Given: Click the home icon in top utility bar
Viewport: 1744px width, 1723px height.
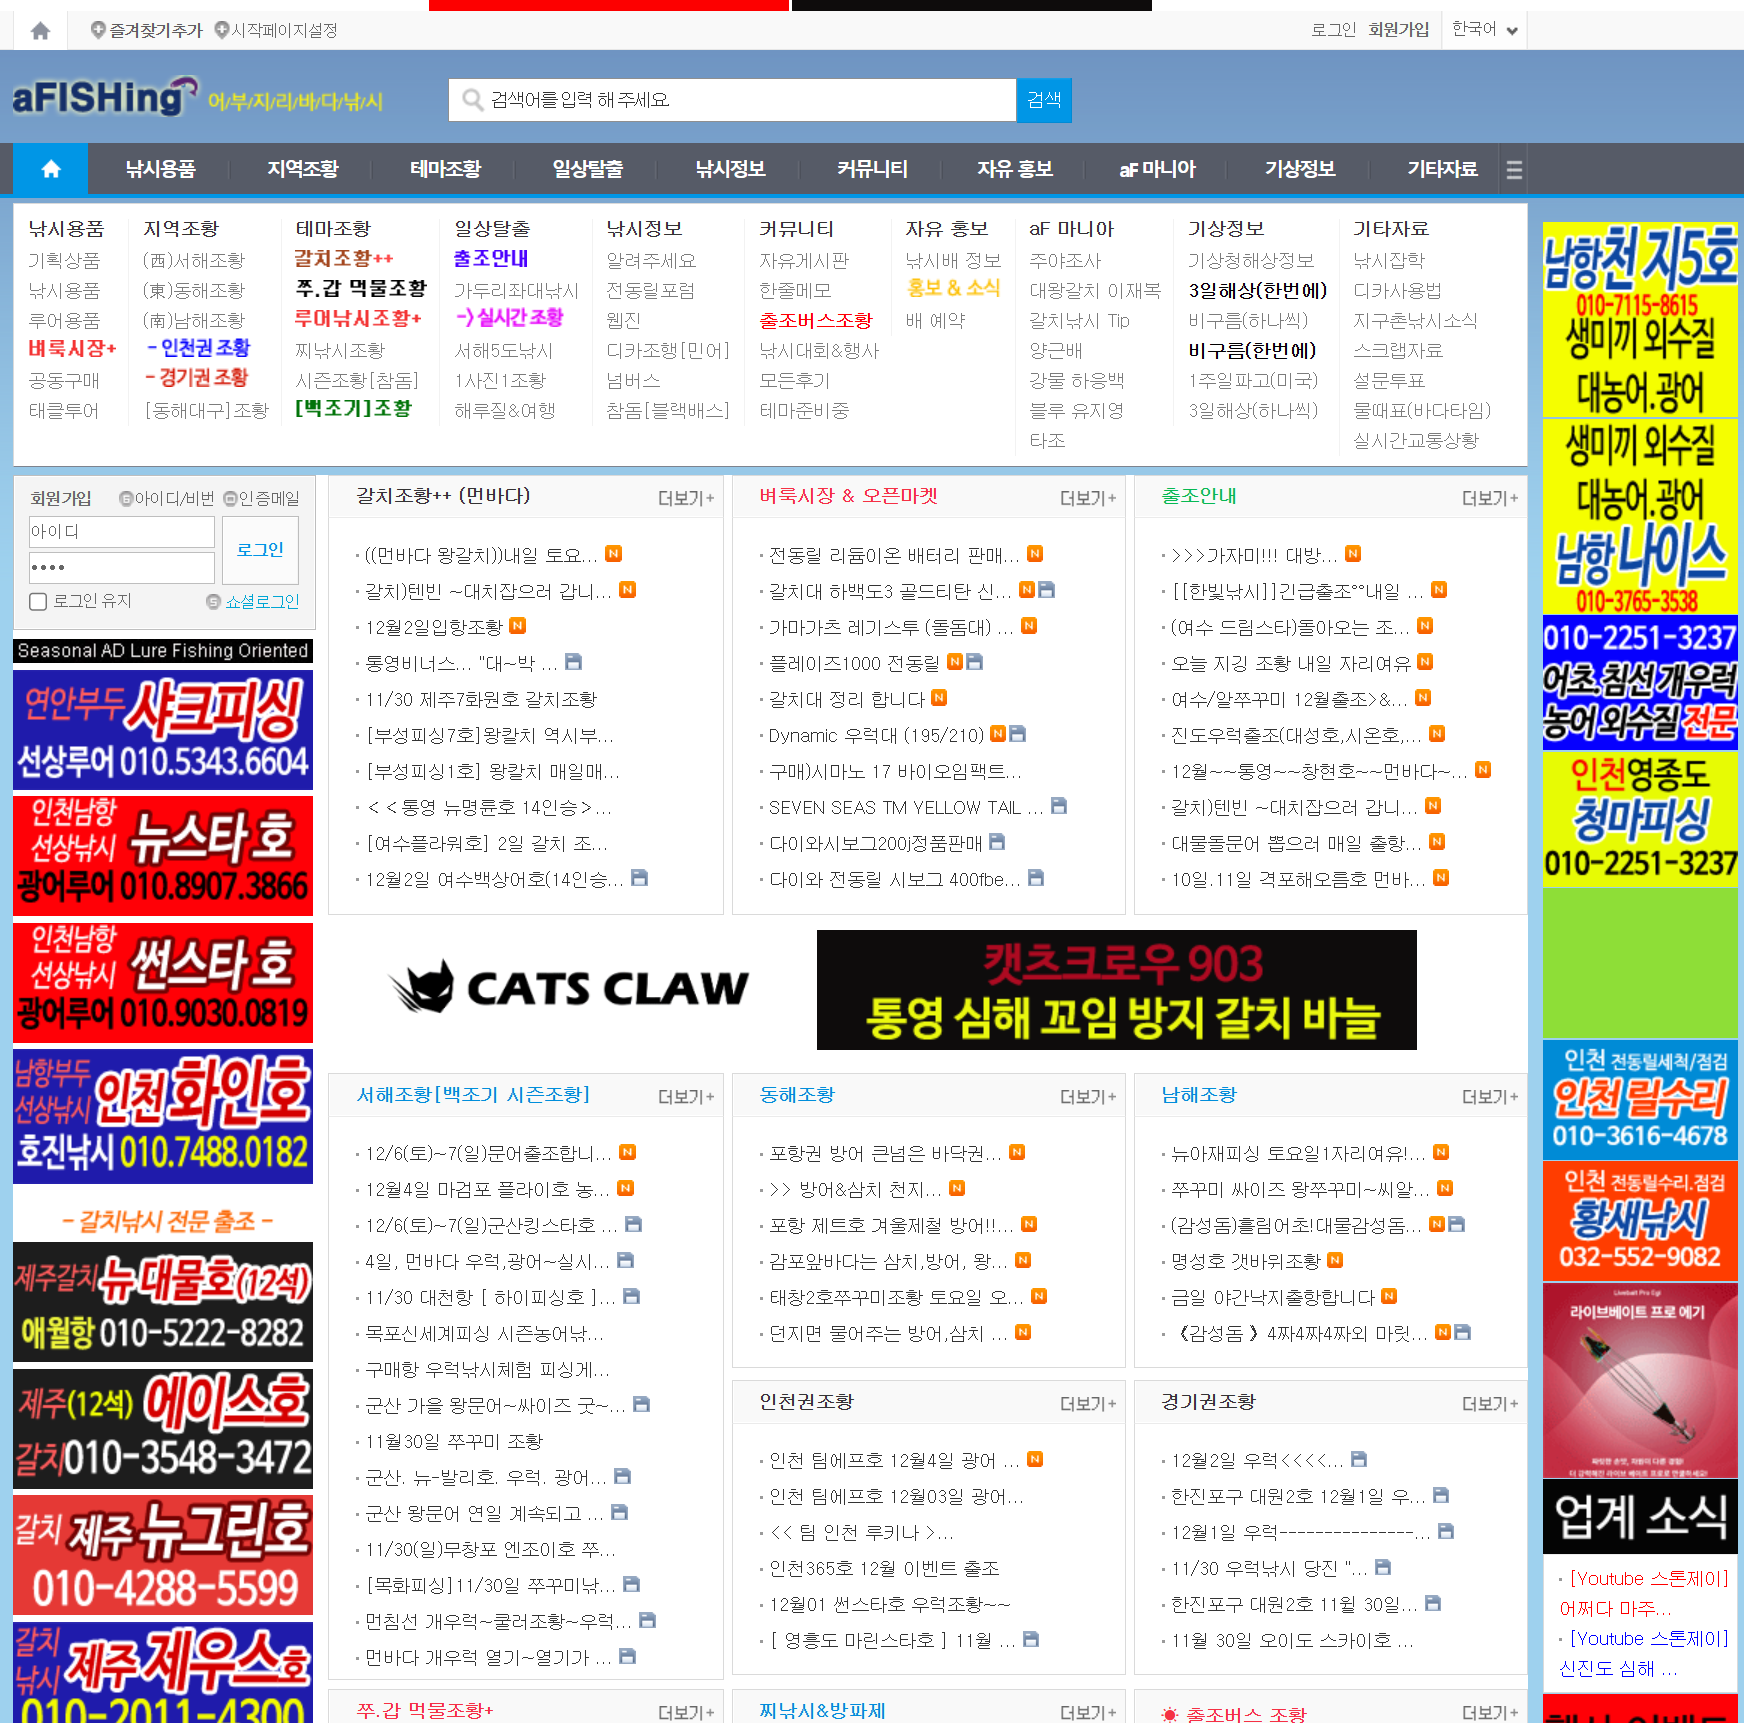Looking at the screenshot, I should (40, 31).
